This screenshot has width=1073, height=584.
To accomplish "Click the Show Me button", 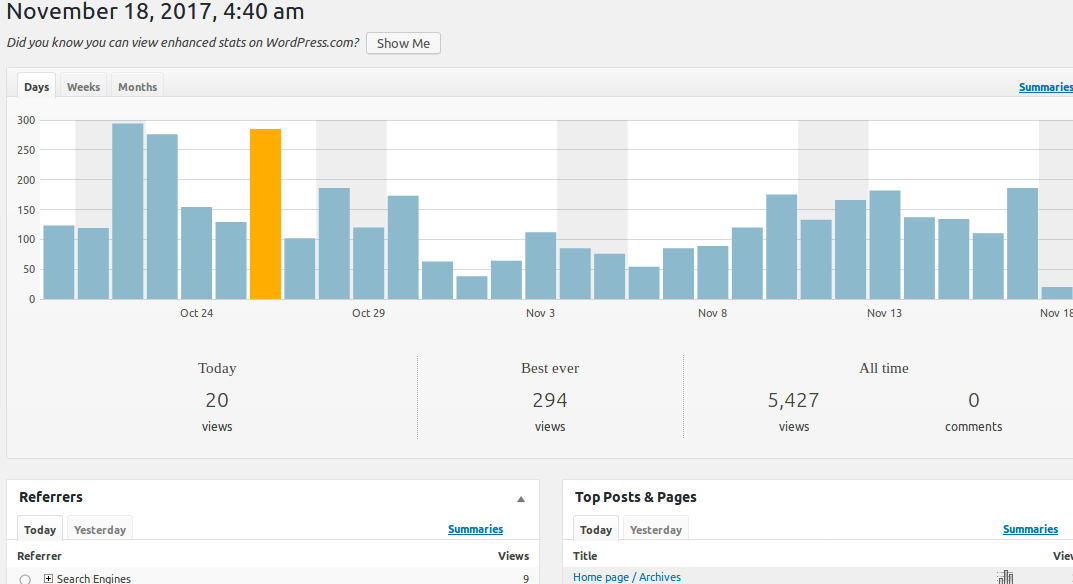I will point(402,43).
